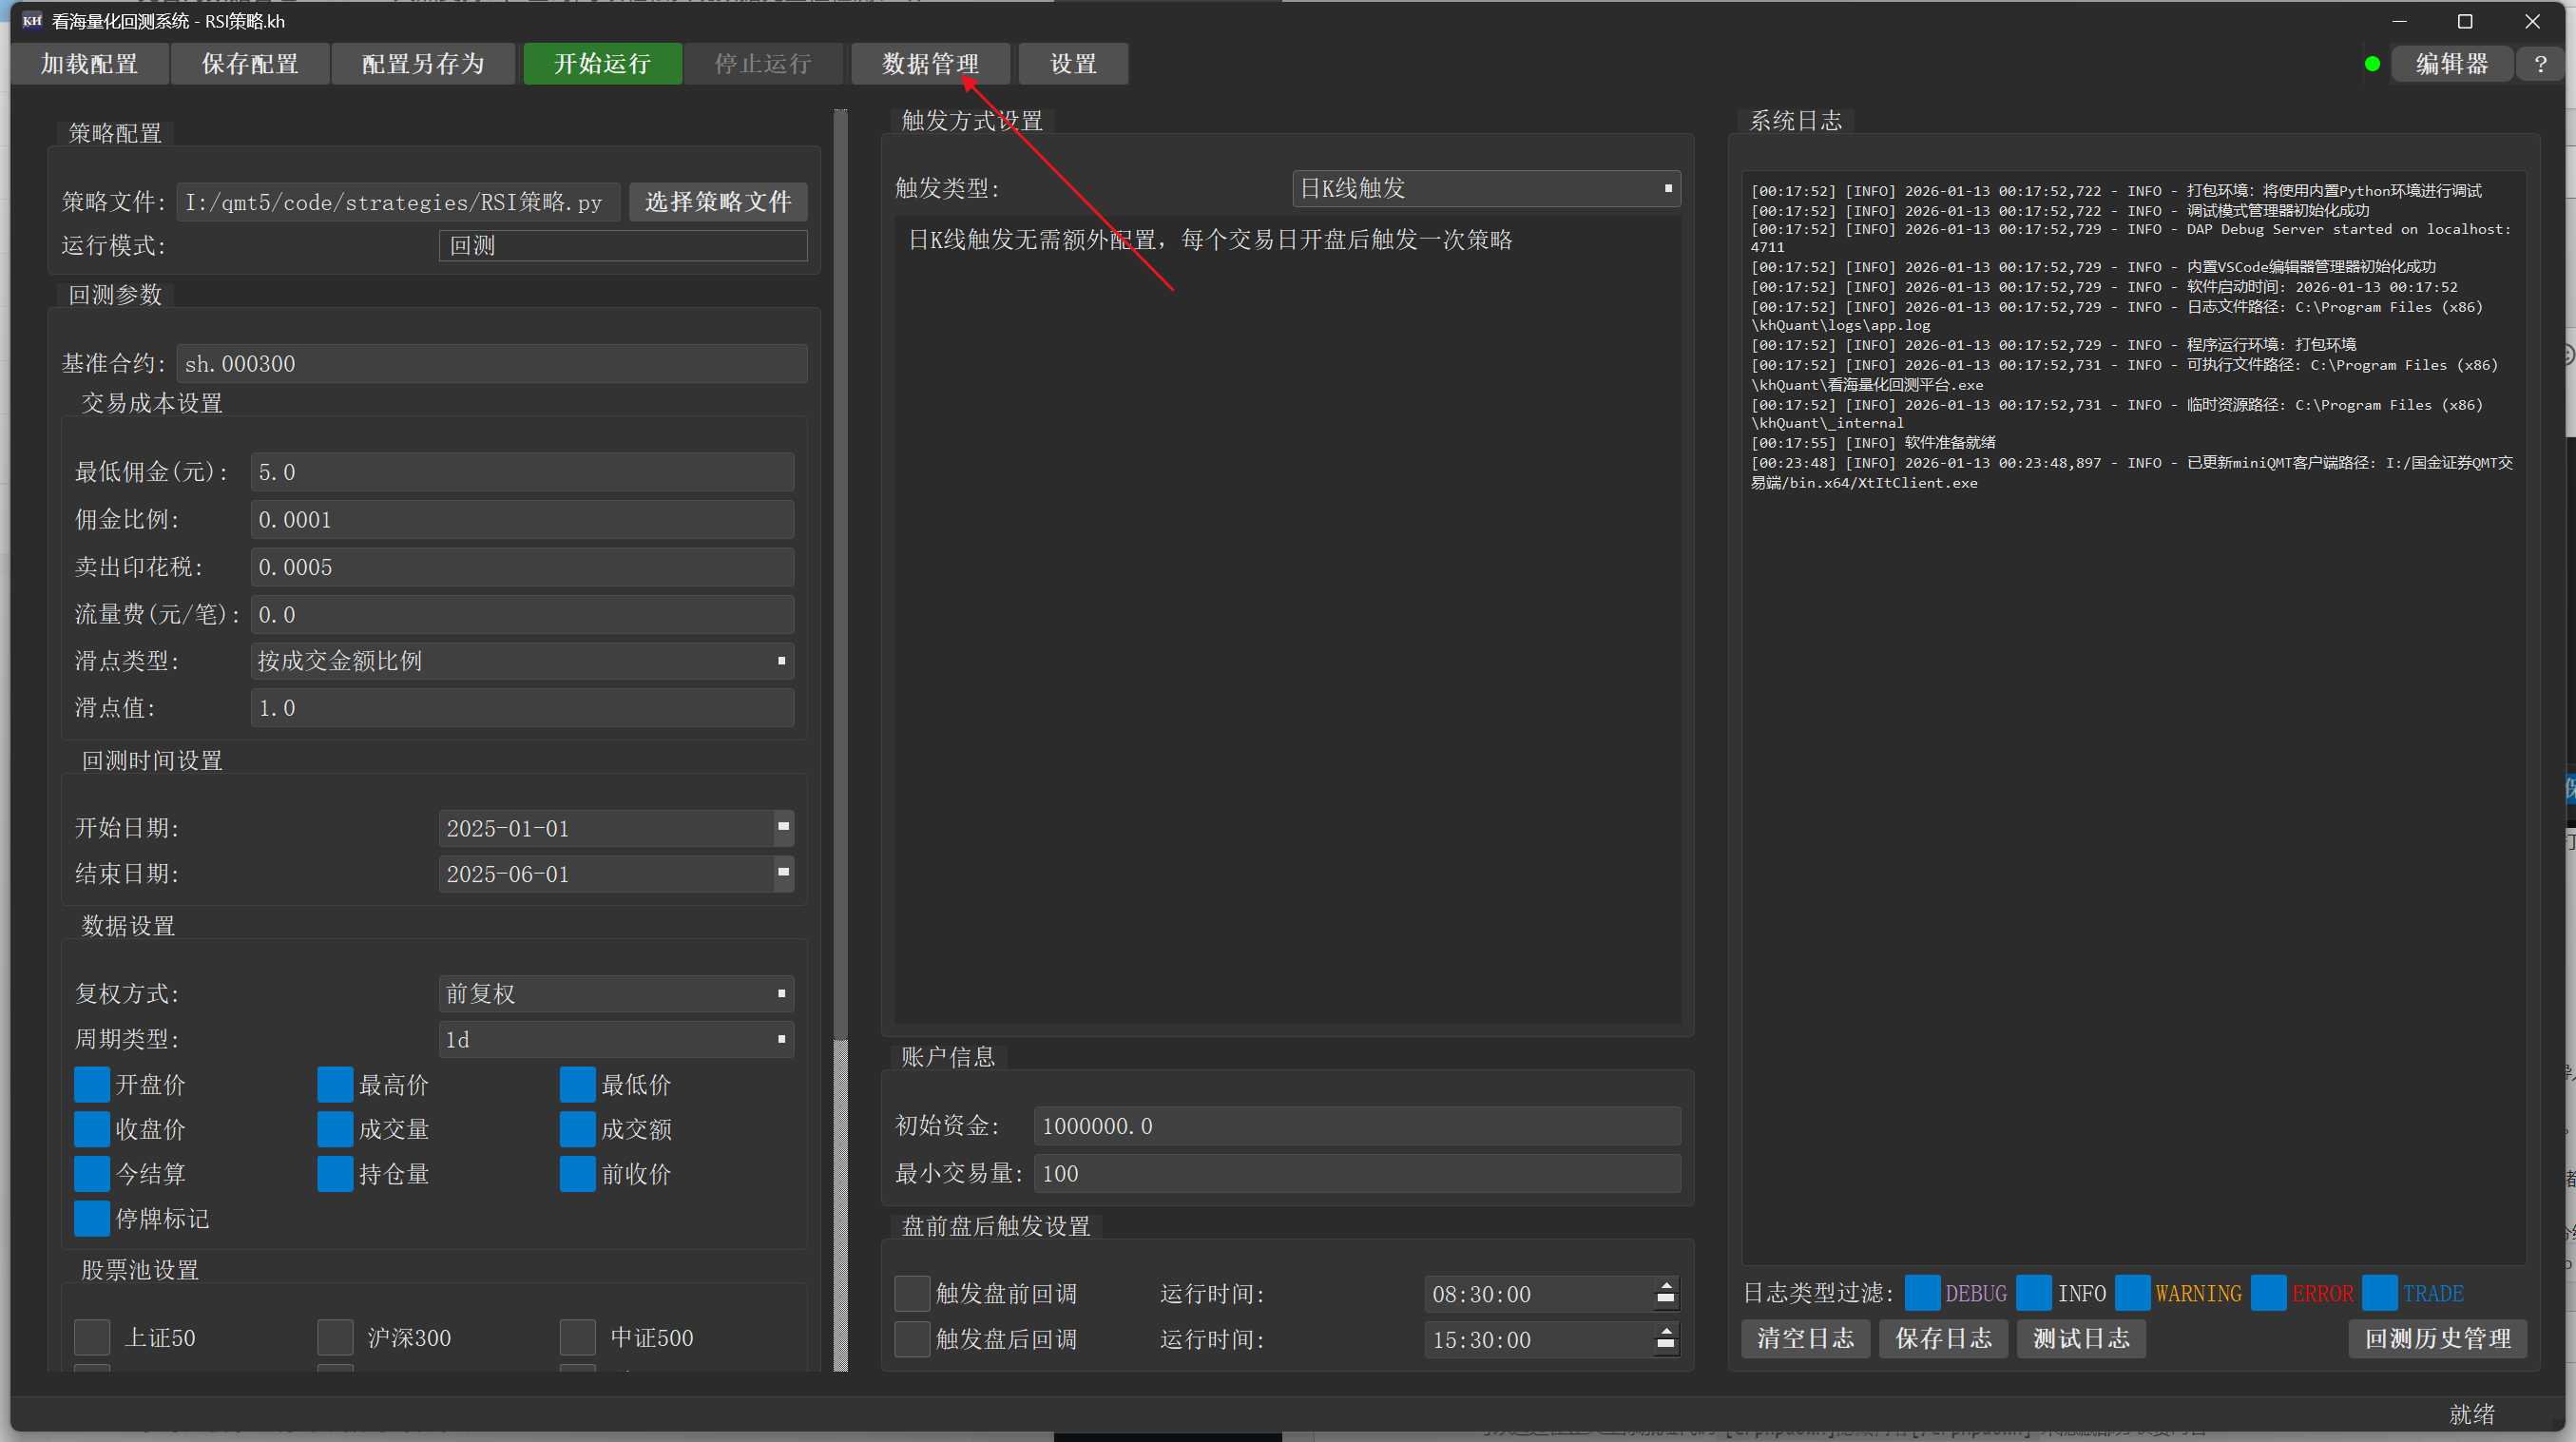Toggle the DEBUG log filter checkbox
2576x1442 pixels.
point(1922,1293)
